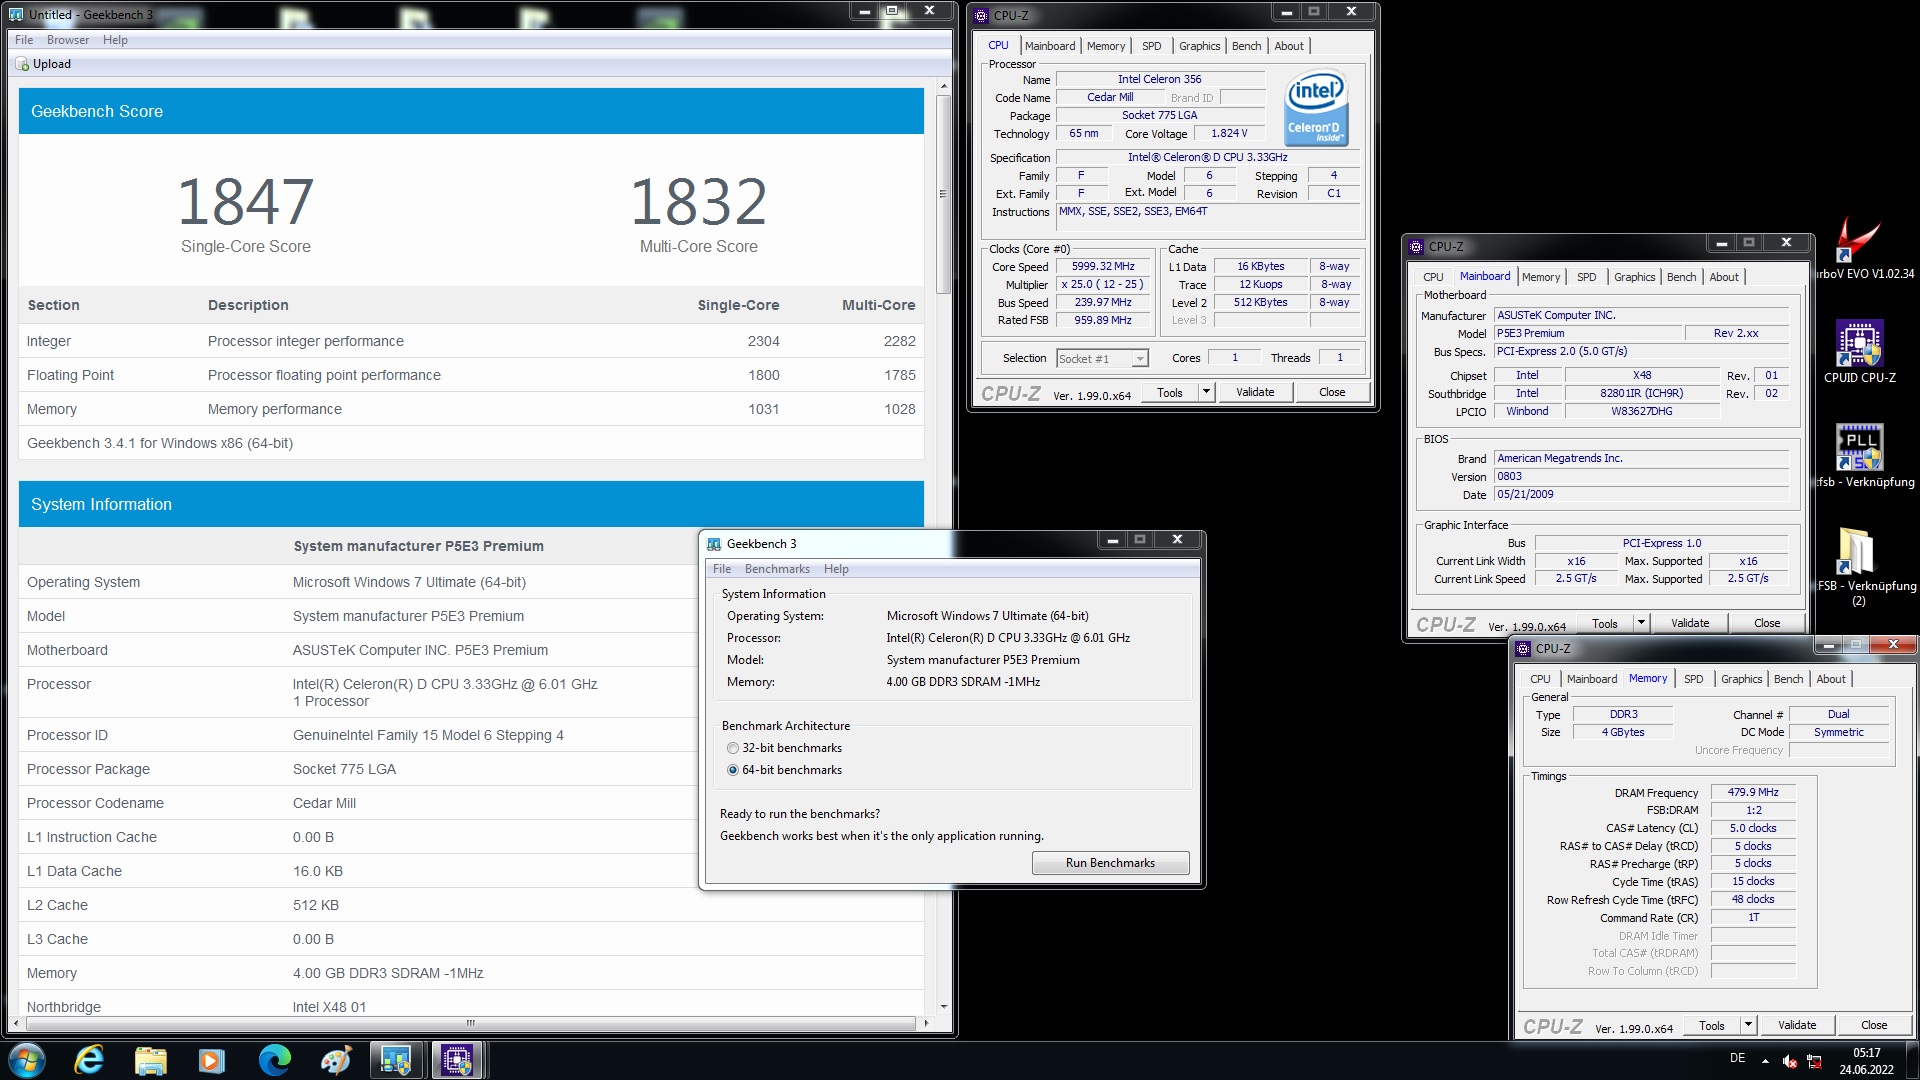Switch to SPD tab in CPU-Z processor window
The image size is (1920, 1080).
1152,46
